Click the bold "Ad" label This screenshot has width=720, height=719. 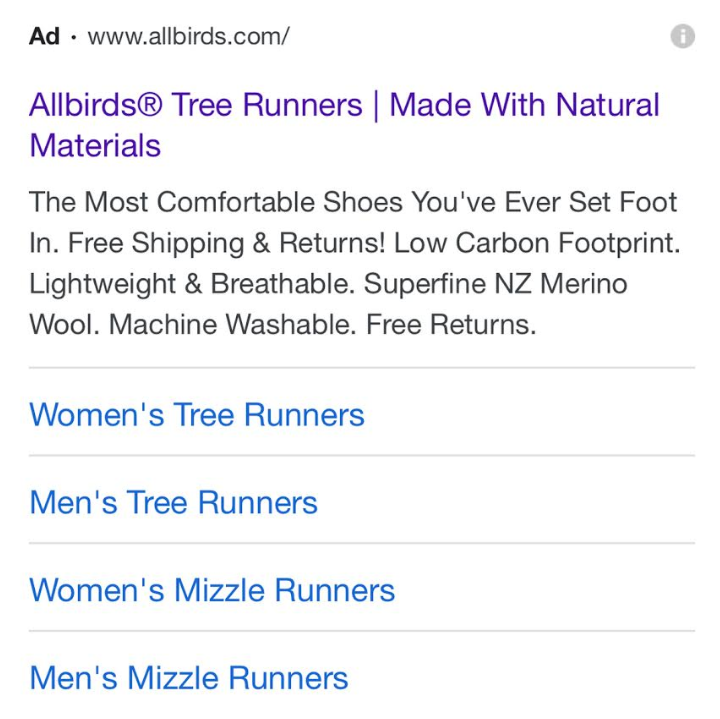pos(44,37)
